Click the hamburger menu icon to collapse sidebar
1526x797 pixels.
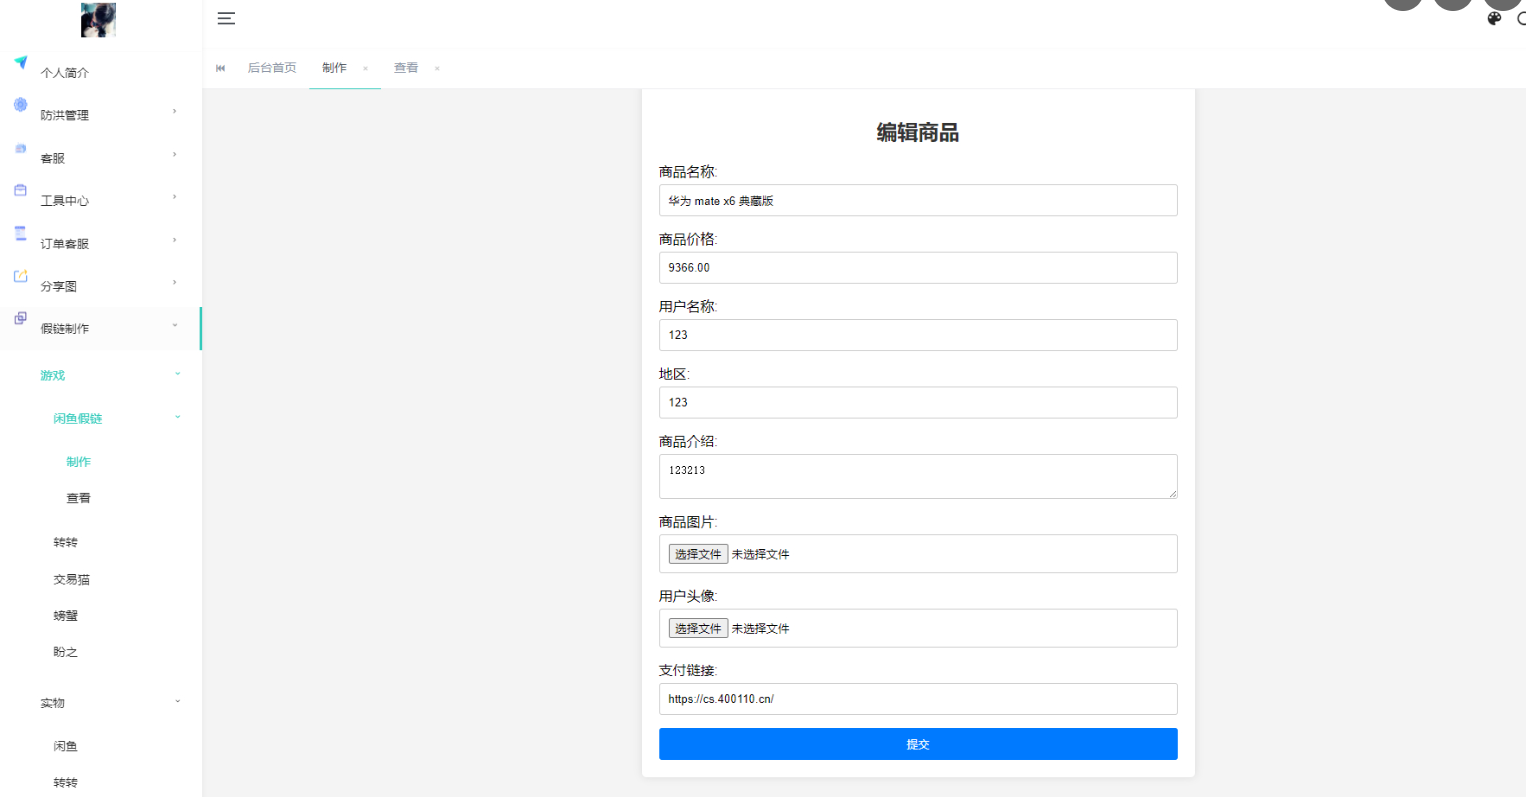tap(226, 18)
